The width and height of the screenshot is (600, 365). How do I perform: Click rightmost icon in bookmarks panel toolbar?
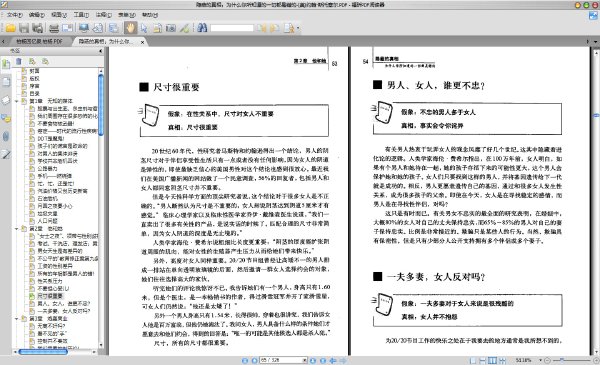pos(45,61)
